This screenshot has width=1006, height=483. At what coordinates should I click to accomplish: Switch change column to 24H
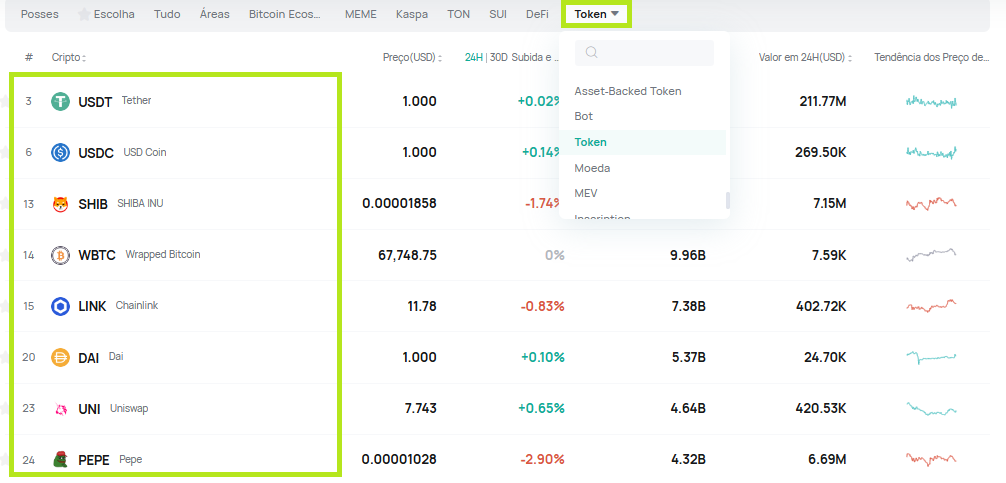pos(473,58)
